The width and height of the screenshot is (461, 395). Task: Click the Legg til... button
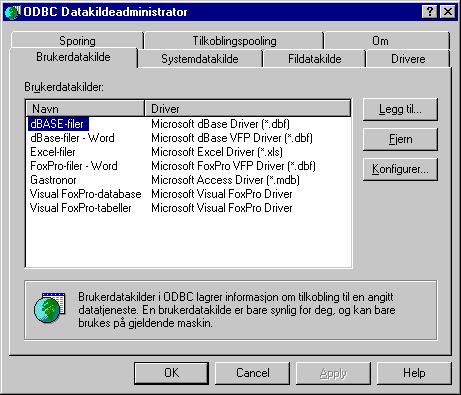(x=400, y=109)
